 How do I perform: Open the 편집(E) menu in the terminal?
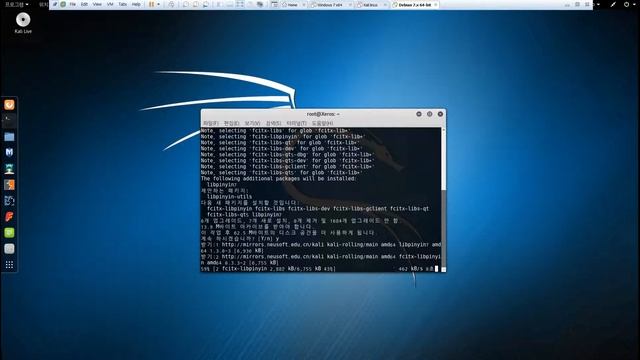click(231, 123)
